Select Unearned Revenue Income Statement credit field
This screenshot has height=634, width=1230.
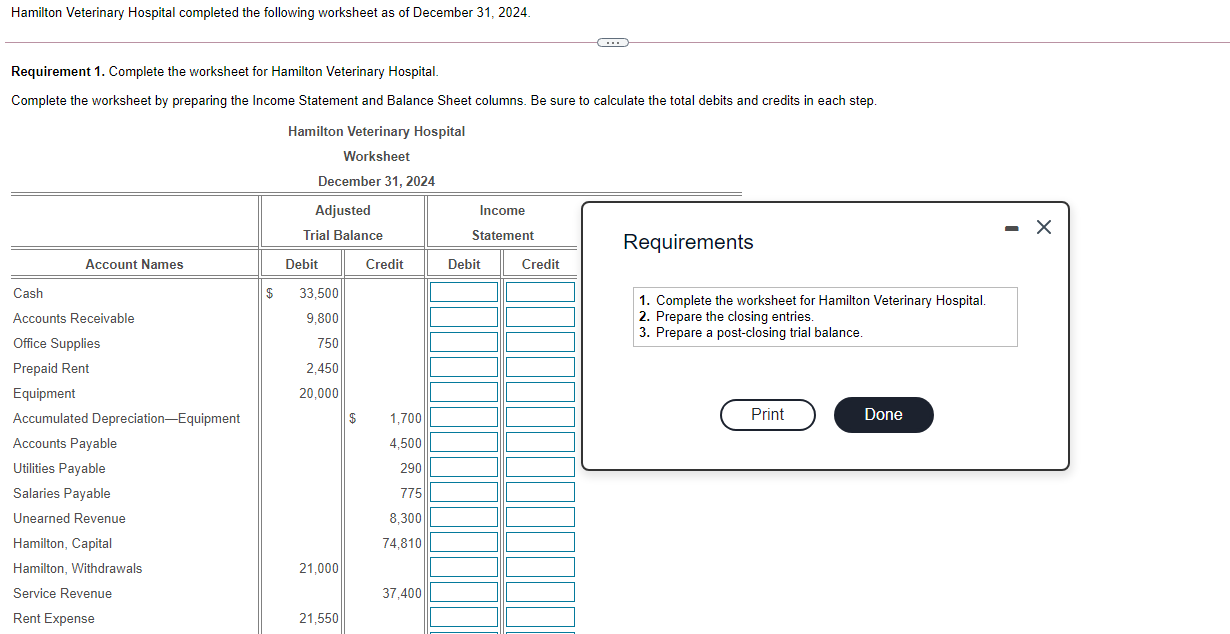coord(540,517)
